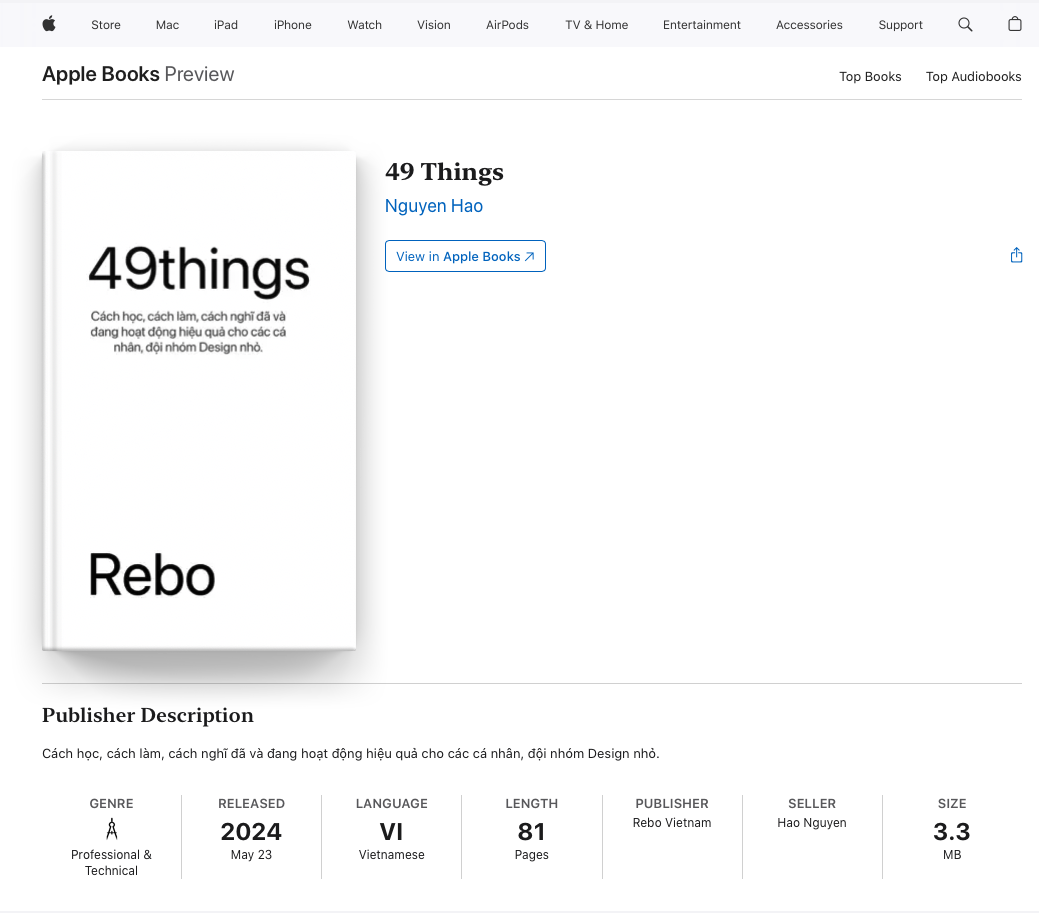Screen dimensions: 1039x913
Task: Click the Vietnamese language text
Action: (392, 855)
